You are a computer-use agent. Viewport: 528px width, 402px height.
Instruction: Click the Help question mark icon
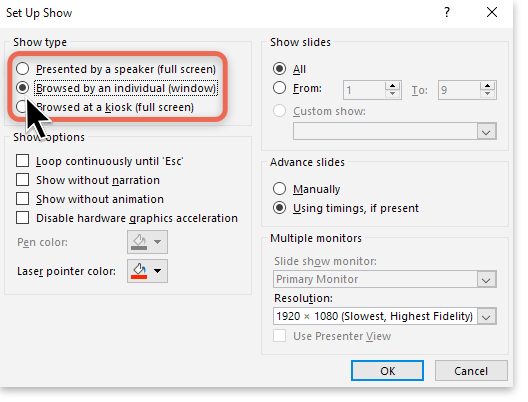[447, 12]
